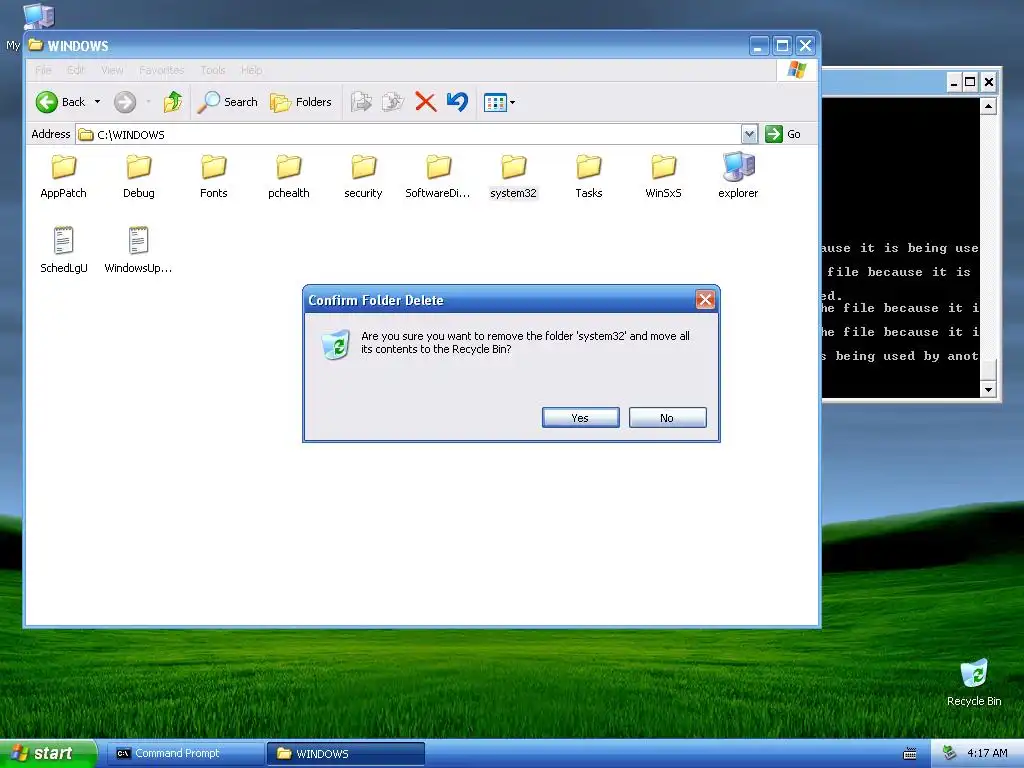
Task: Close the Confirm Folder Delete dialog
Action: point(705,300)
